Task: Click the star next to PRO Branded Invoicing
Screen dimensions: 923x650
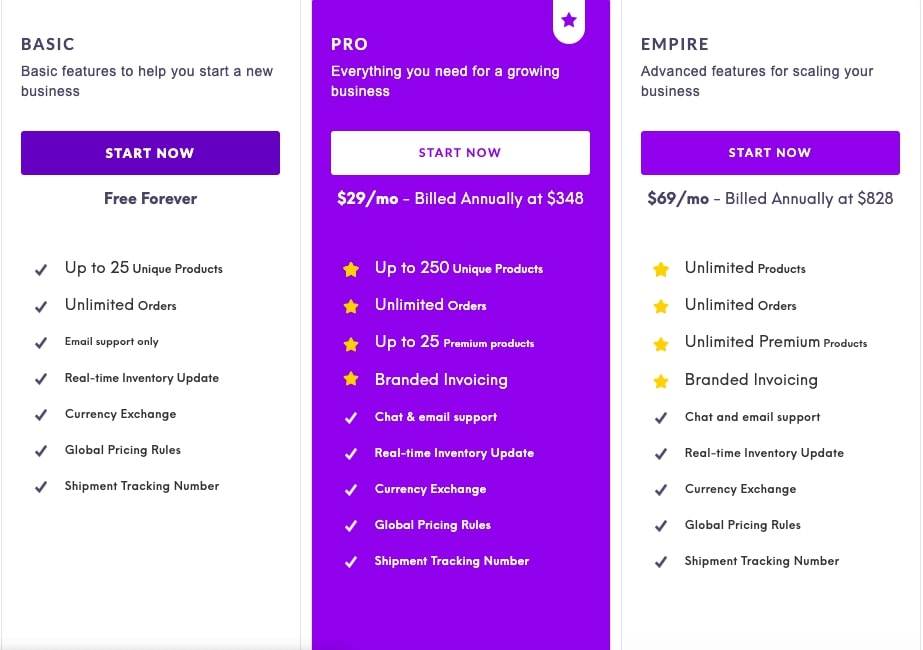Action: [351, 380]
